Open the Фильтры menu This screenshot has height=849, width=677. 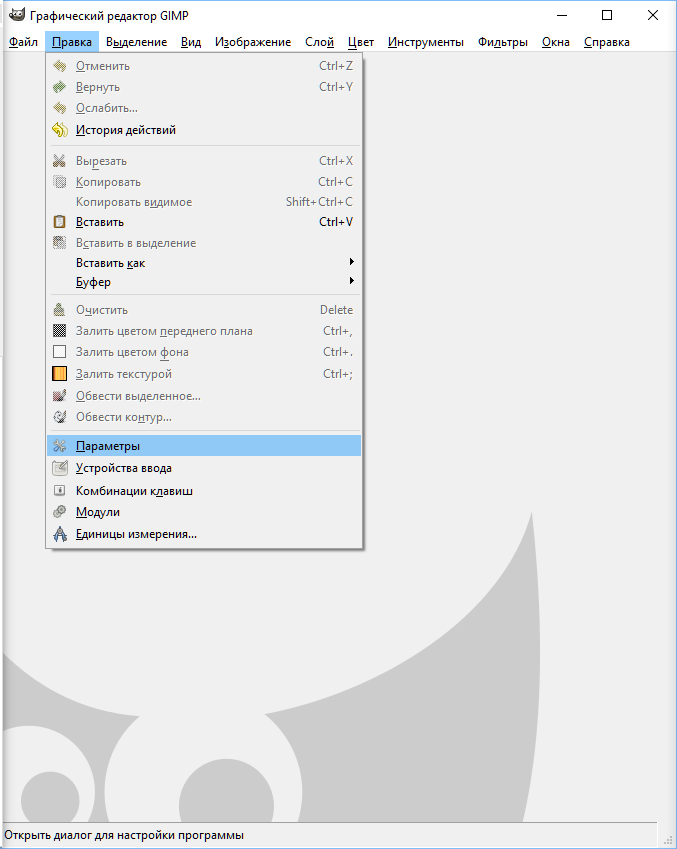(503, 42)
